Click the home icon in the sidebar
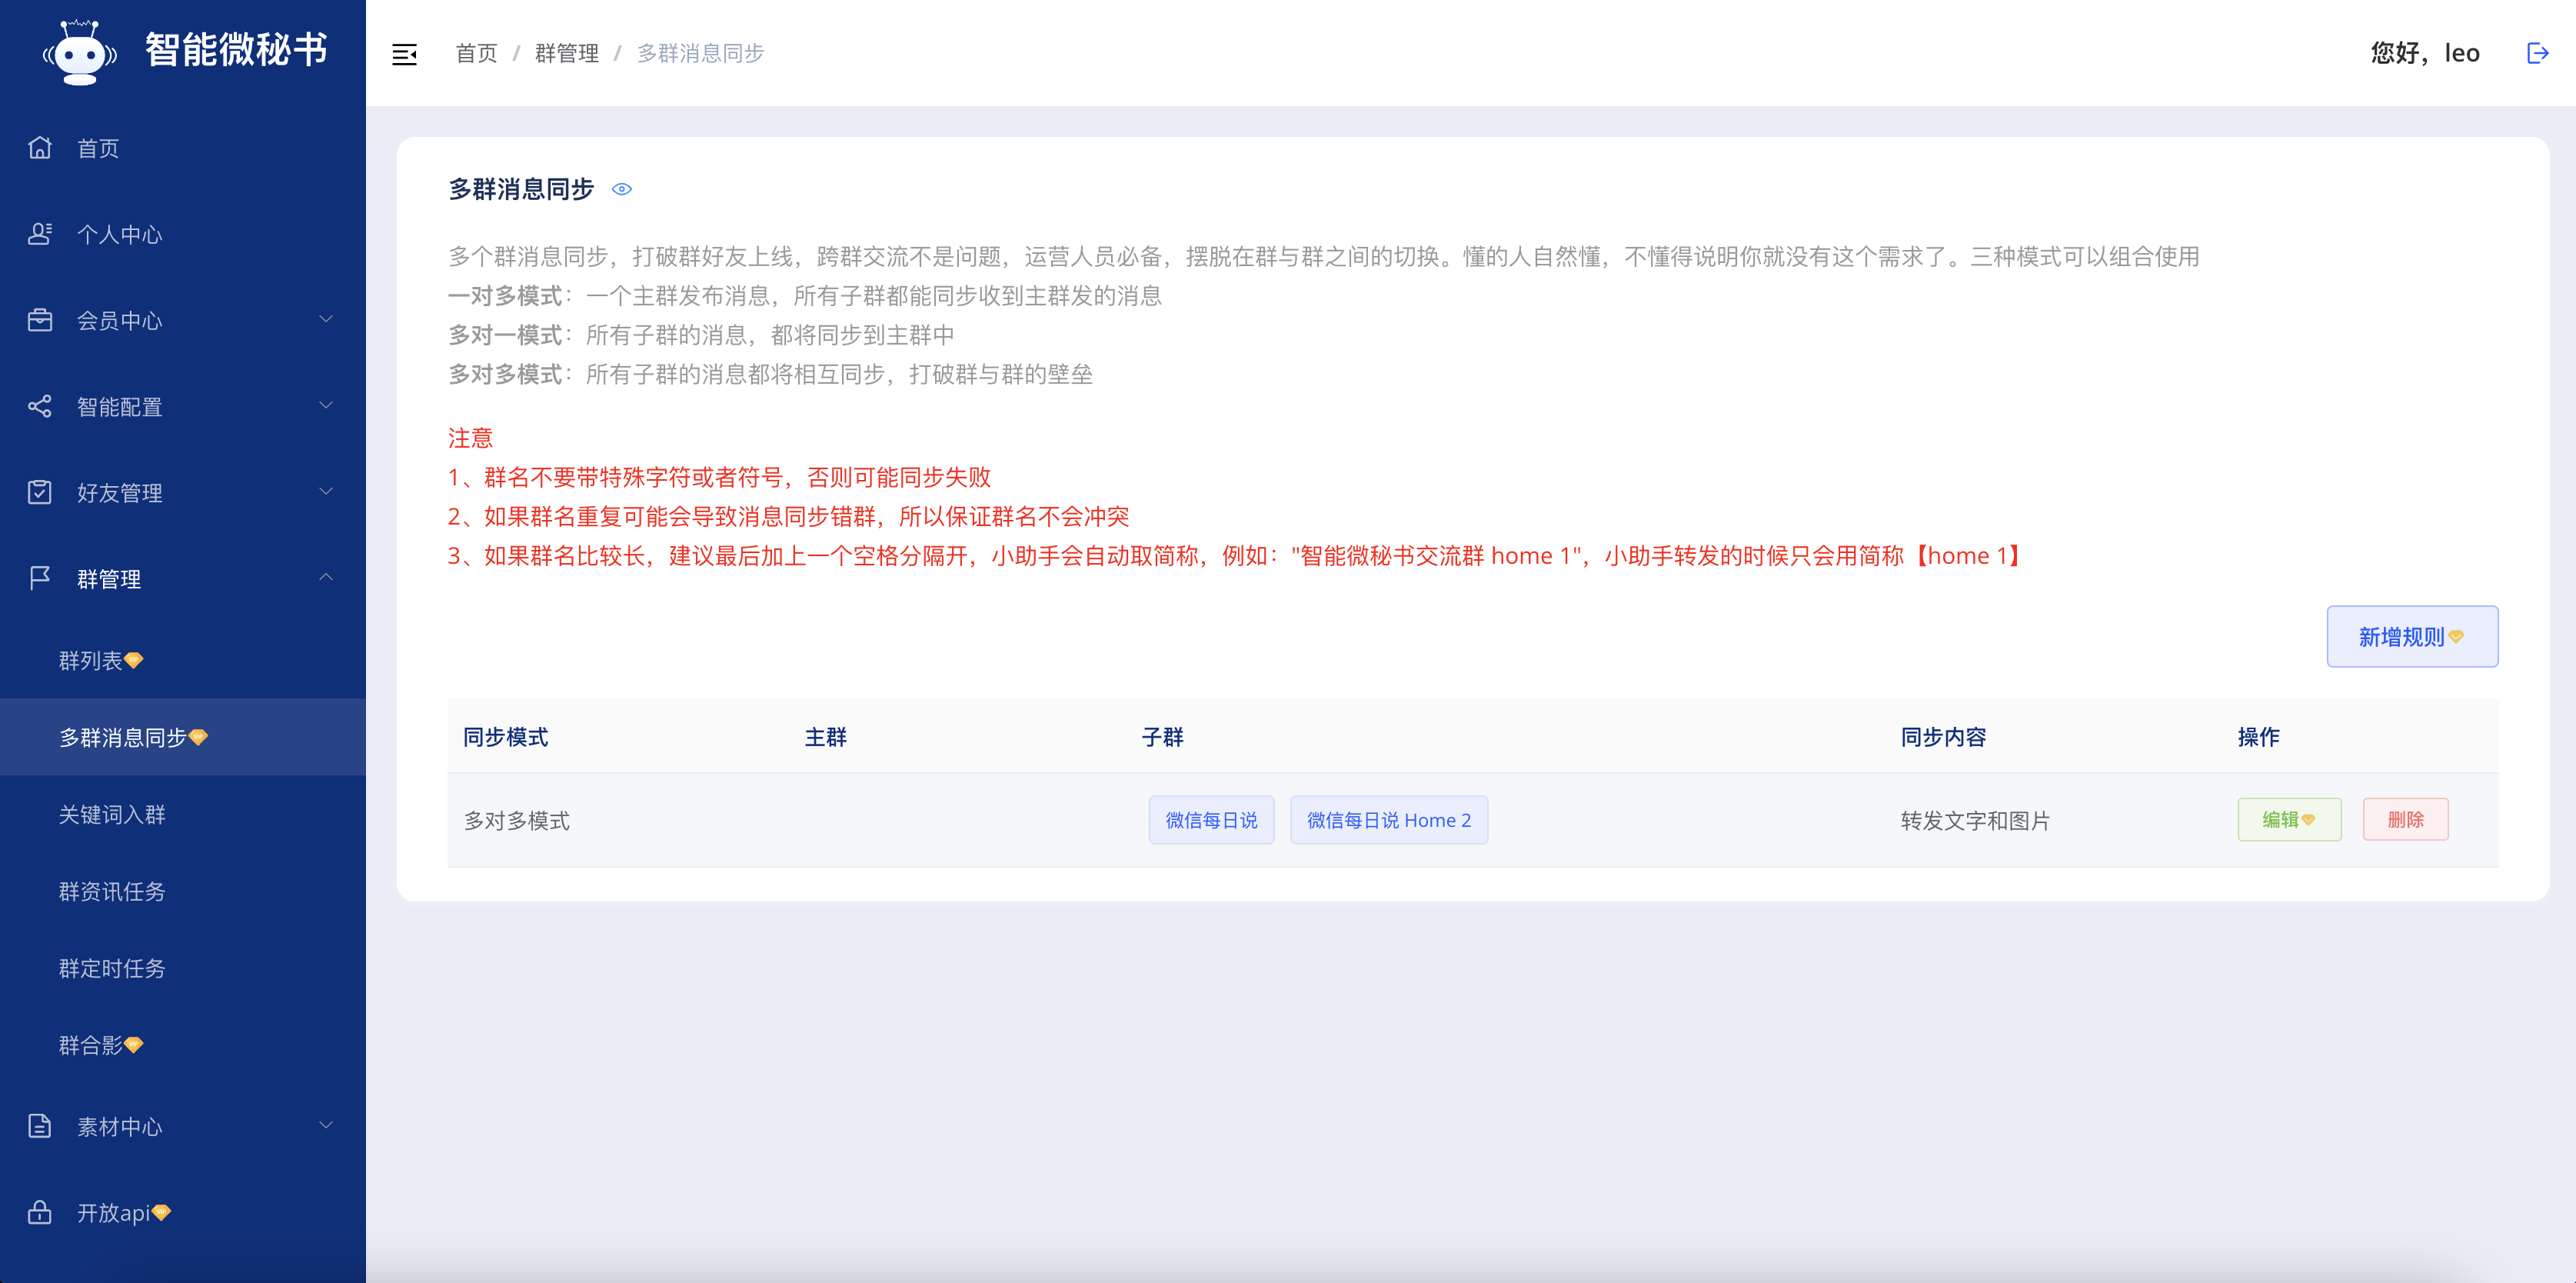 (40, 148)
